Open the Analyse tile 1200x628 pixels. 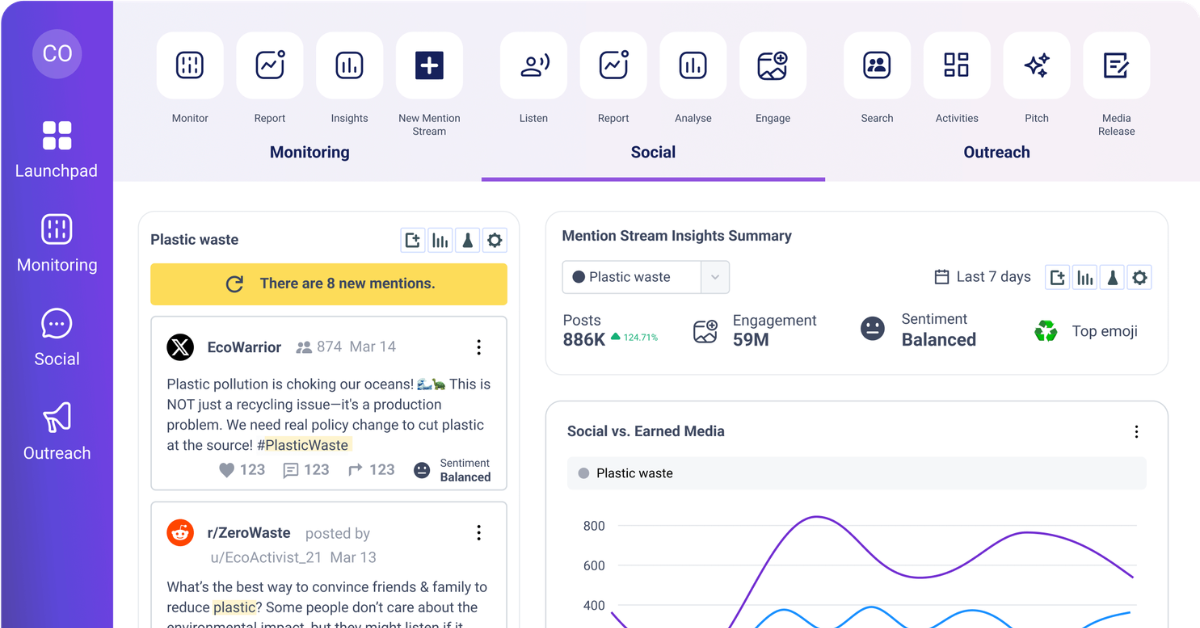point(693,66)
